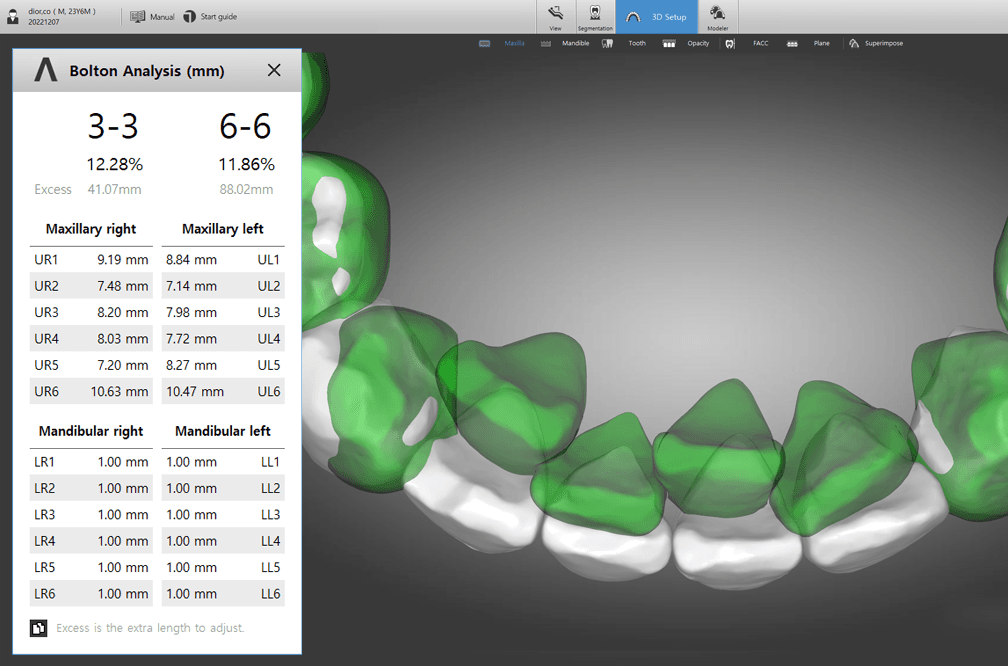The height and width of the screenshot is (666, 1008).
Task: Select the UL1 8.84 mm row
Action: (223, 259)
